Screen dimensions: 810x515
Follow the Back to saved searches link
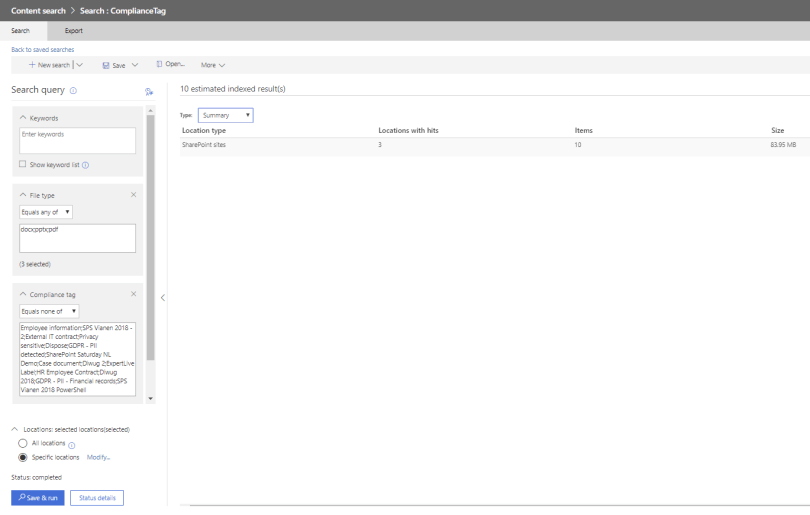coord(42,49)
